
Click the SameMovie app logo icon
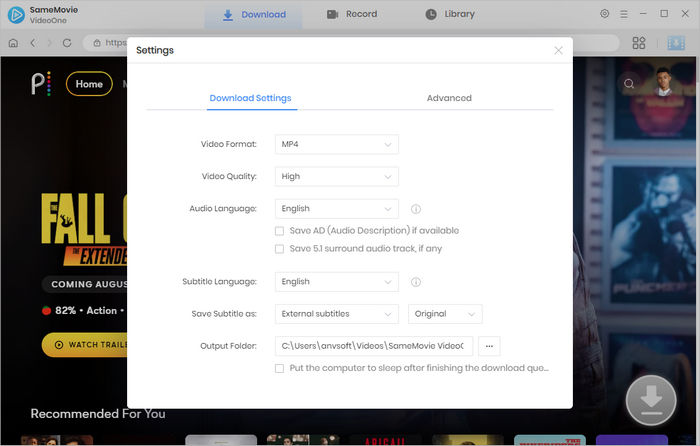click(x=17, y=14)
